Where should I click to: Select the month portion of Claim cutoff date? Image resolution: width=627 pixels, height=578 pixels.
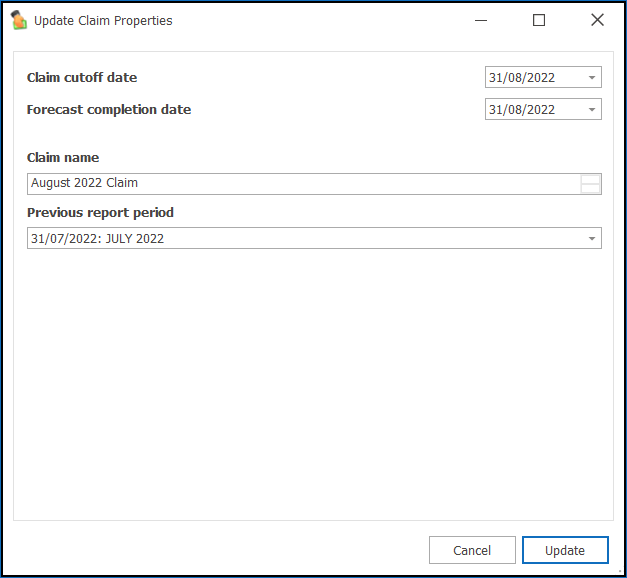click(514, 77)
